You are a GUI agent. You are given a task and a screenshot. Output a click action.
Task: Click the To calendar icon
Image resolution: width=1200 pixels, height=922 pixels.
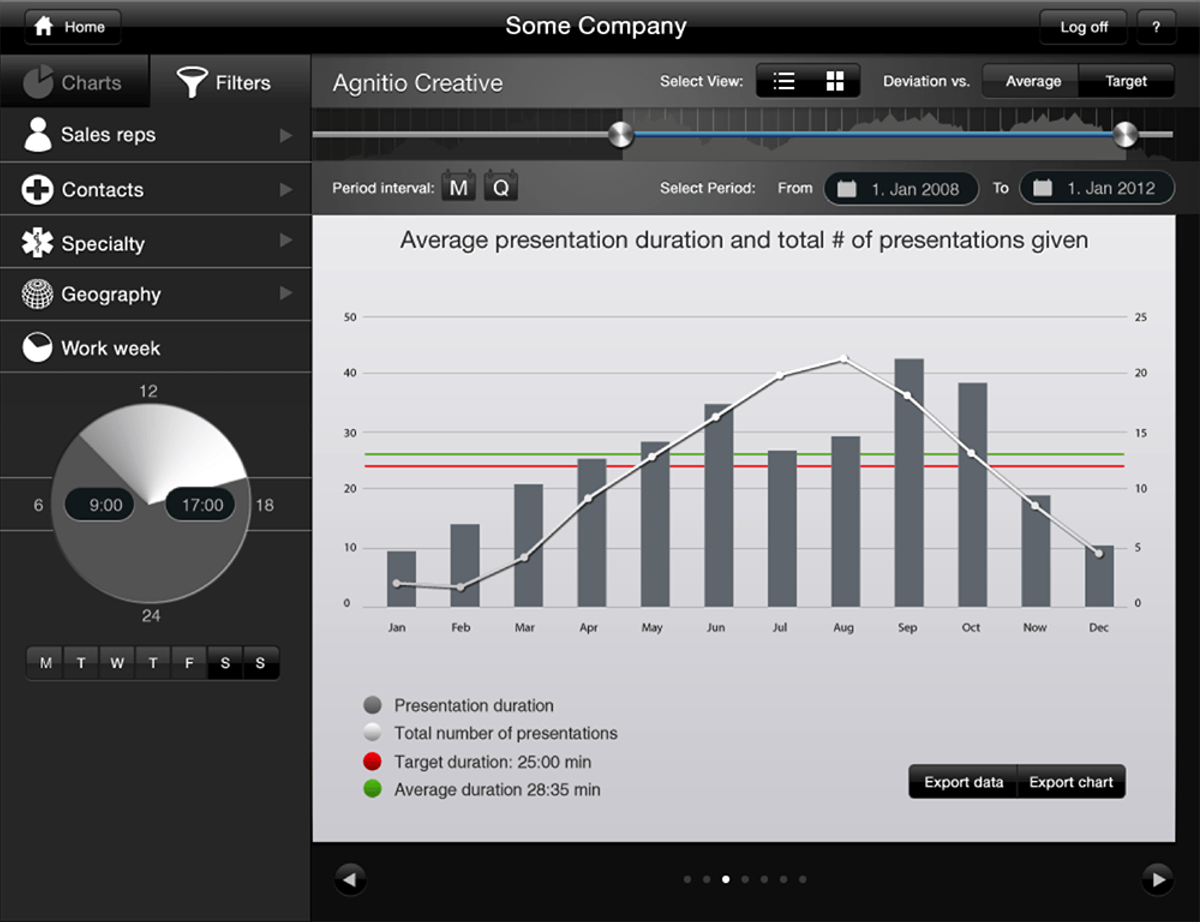[x=1043, y=188]
